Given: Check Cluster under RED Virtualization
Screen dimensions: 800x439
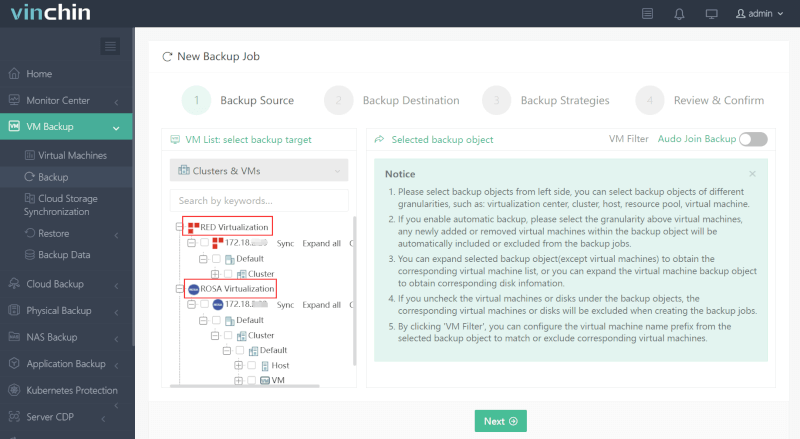Looking at the screenshot, I should click(x=228, y=274).
